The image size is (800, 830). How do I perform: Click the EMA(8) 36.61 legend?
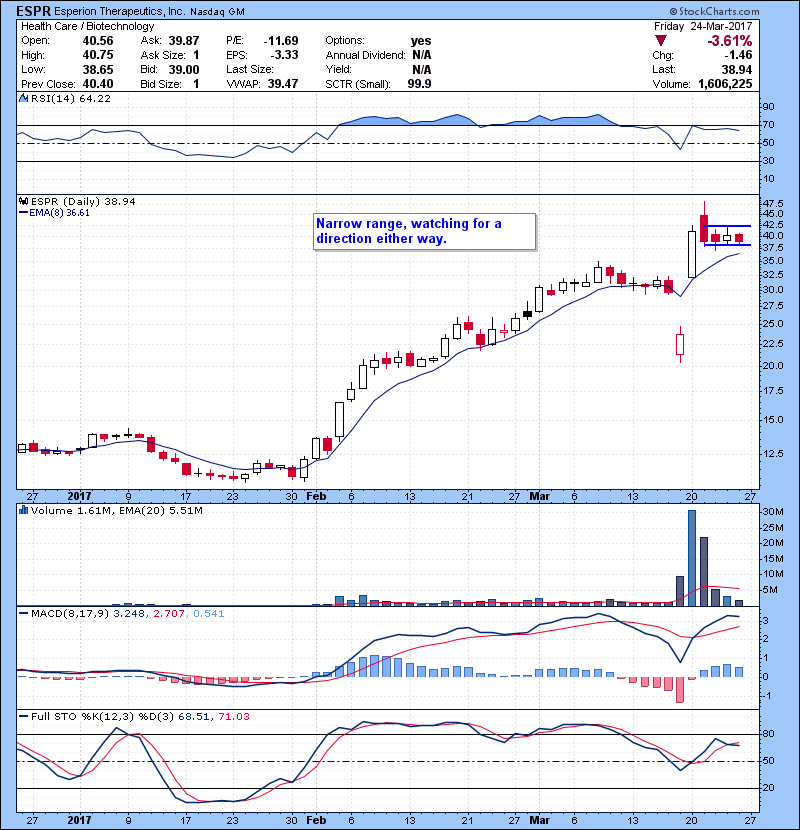click(x=59, y=213)
